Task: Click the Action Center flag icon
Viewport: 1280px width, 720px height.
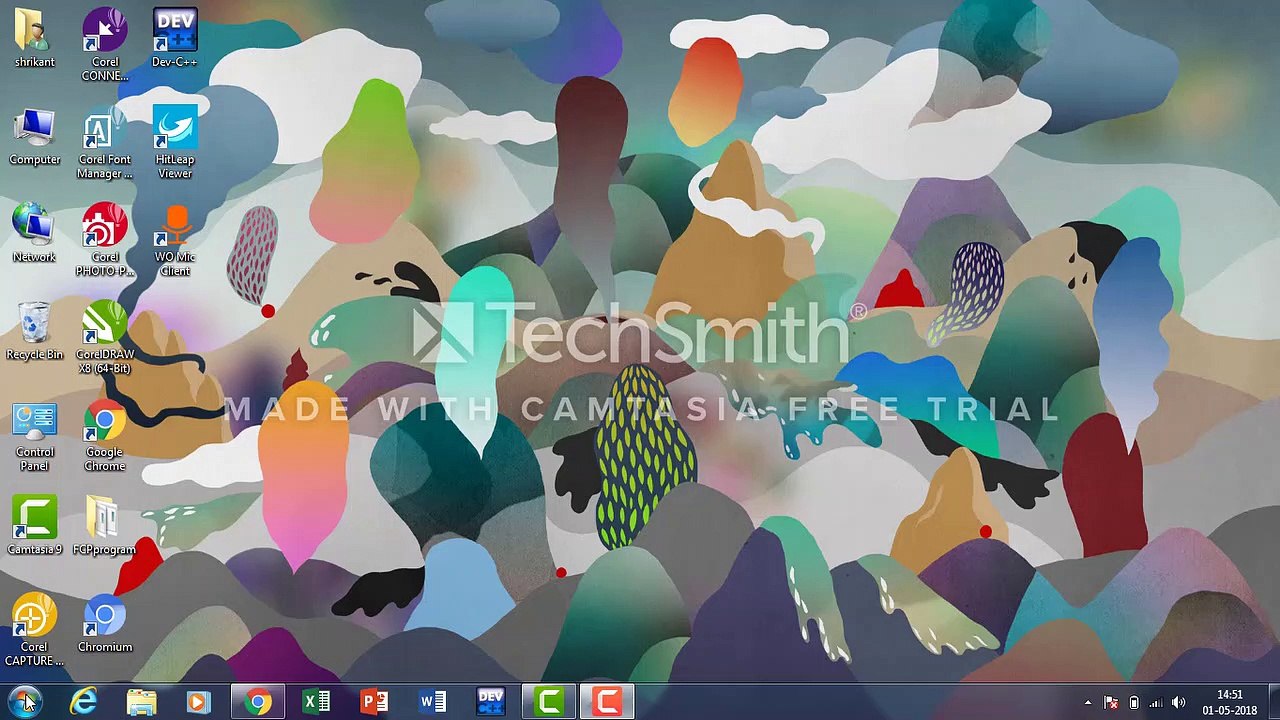Action: [x=1111, y=703]
